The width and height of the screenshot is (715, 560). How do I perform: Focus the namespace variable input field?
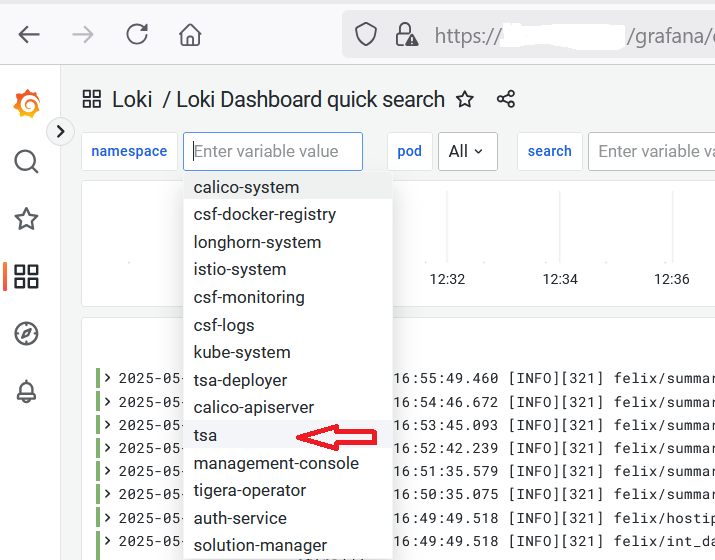click(x=273, y=151)
